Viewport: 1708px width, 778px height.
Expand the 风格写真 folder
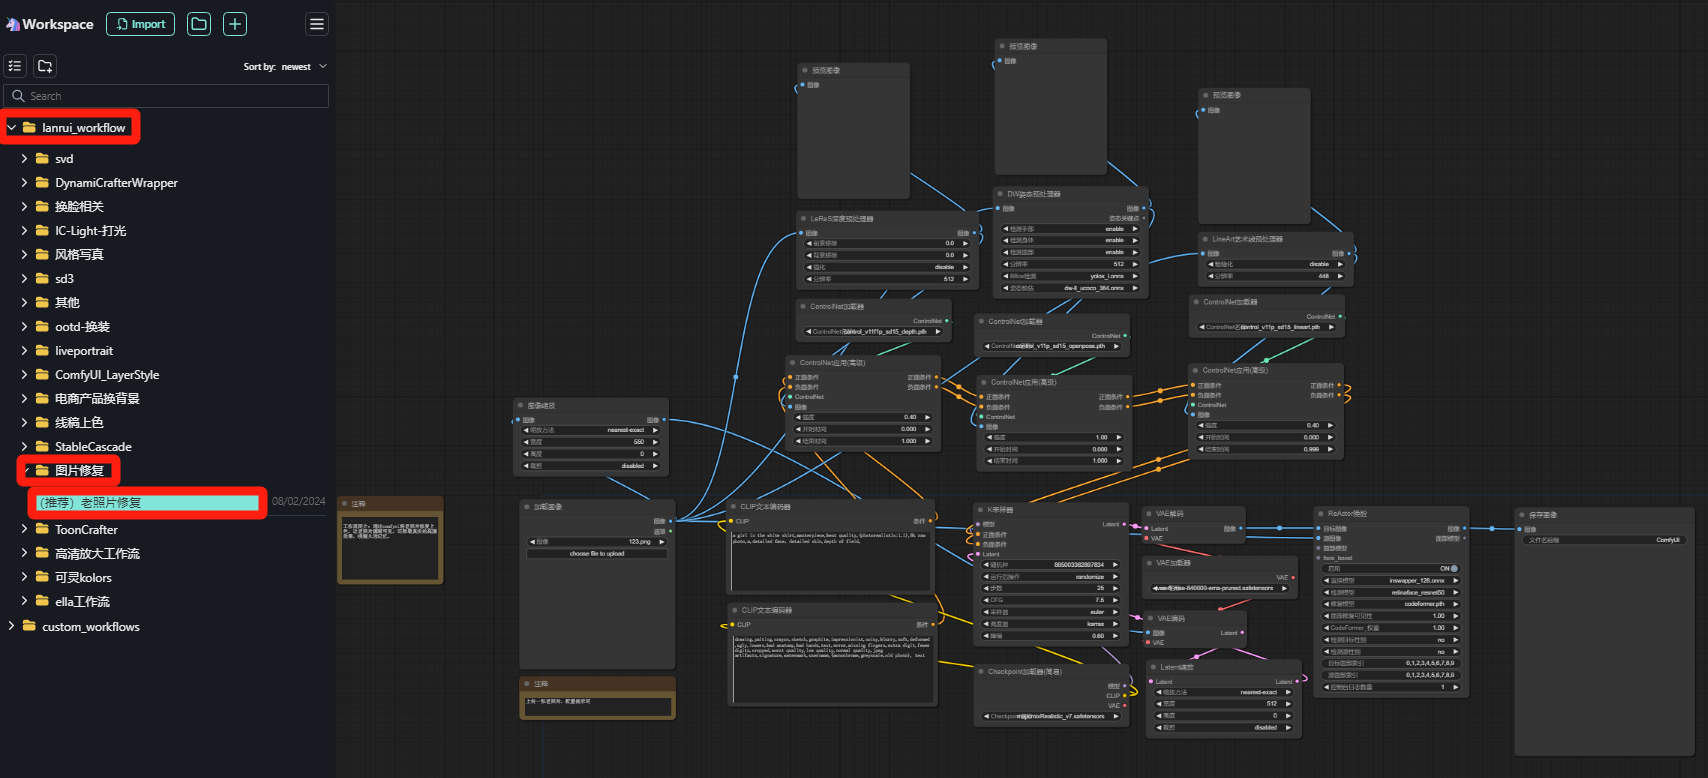(x=24, y=254)
